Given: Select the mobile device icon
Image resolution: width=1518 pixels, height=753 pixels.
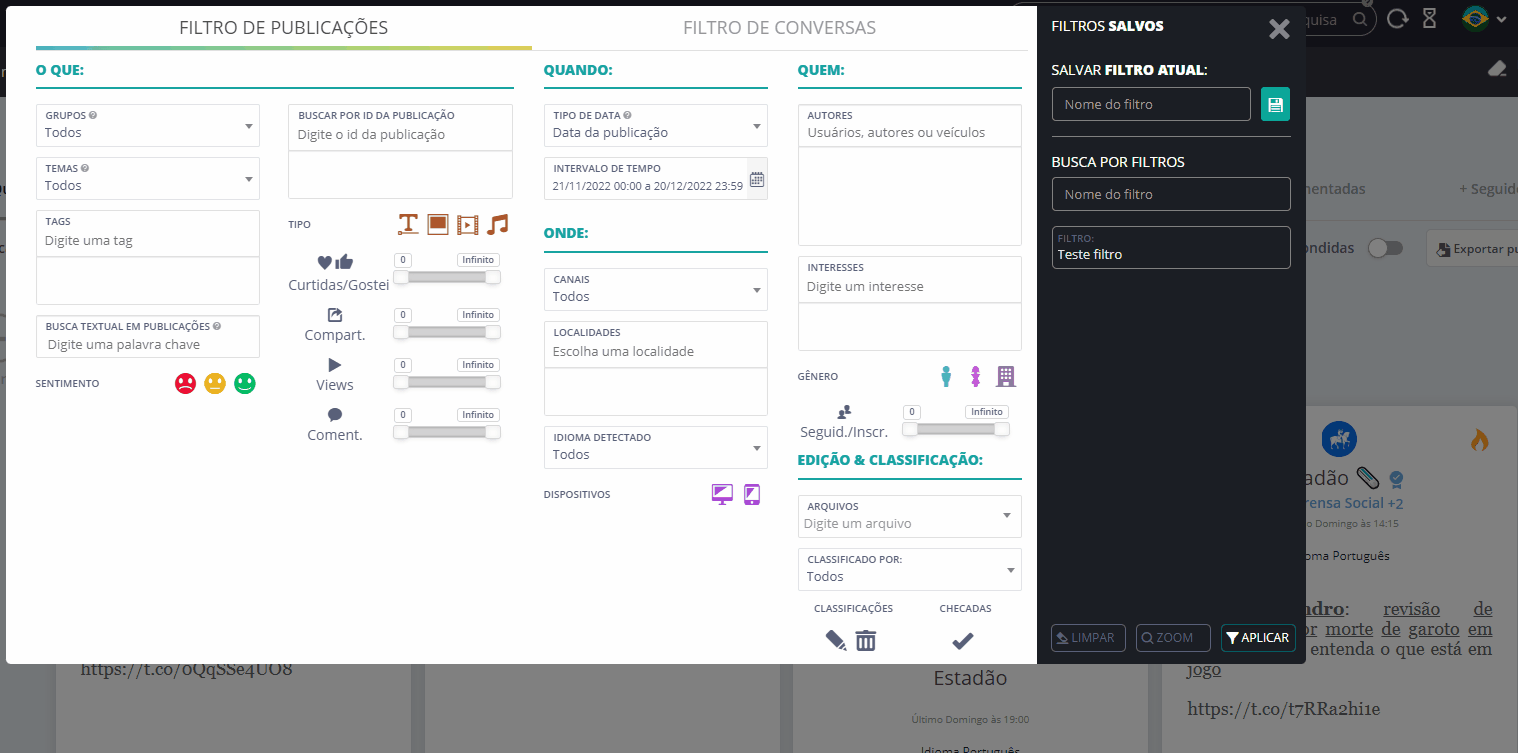Looking at the screenshot, I should click(752, 494).
